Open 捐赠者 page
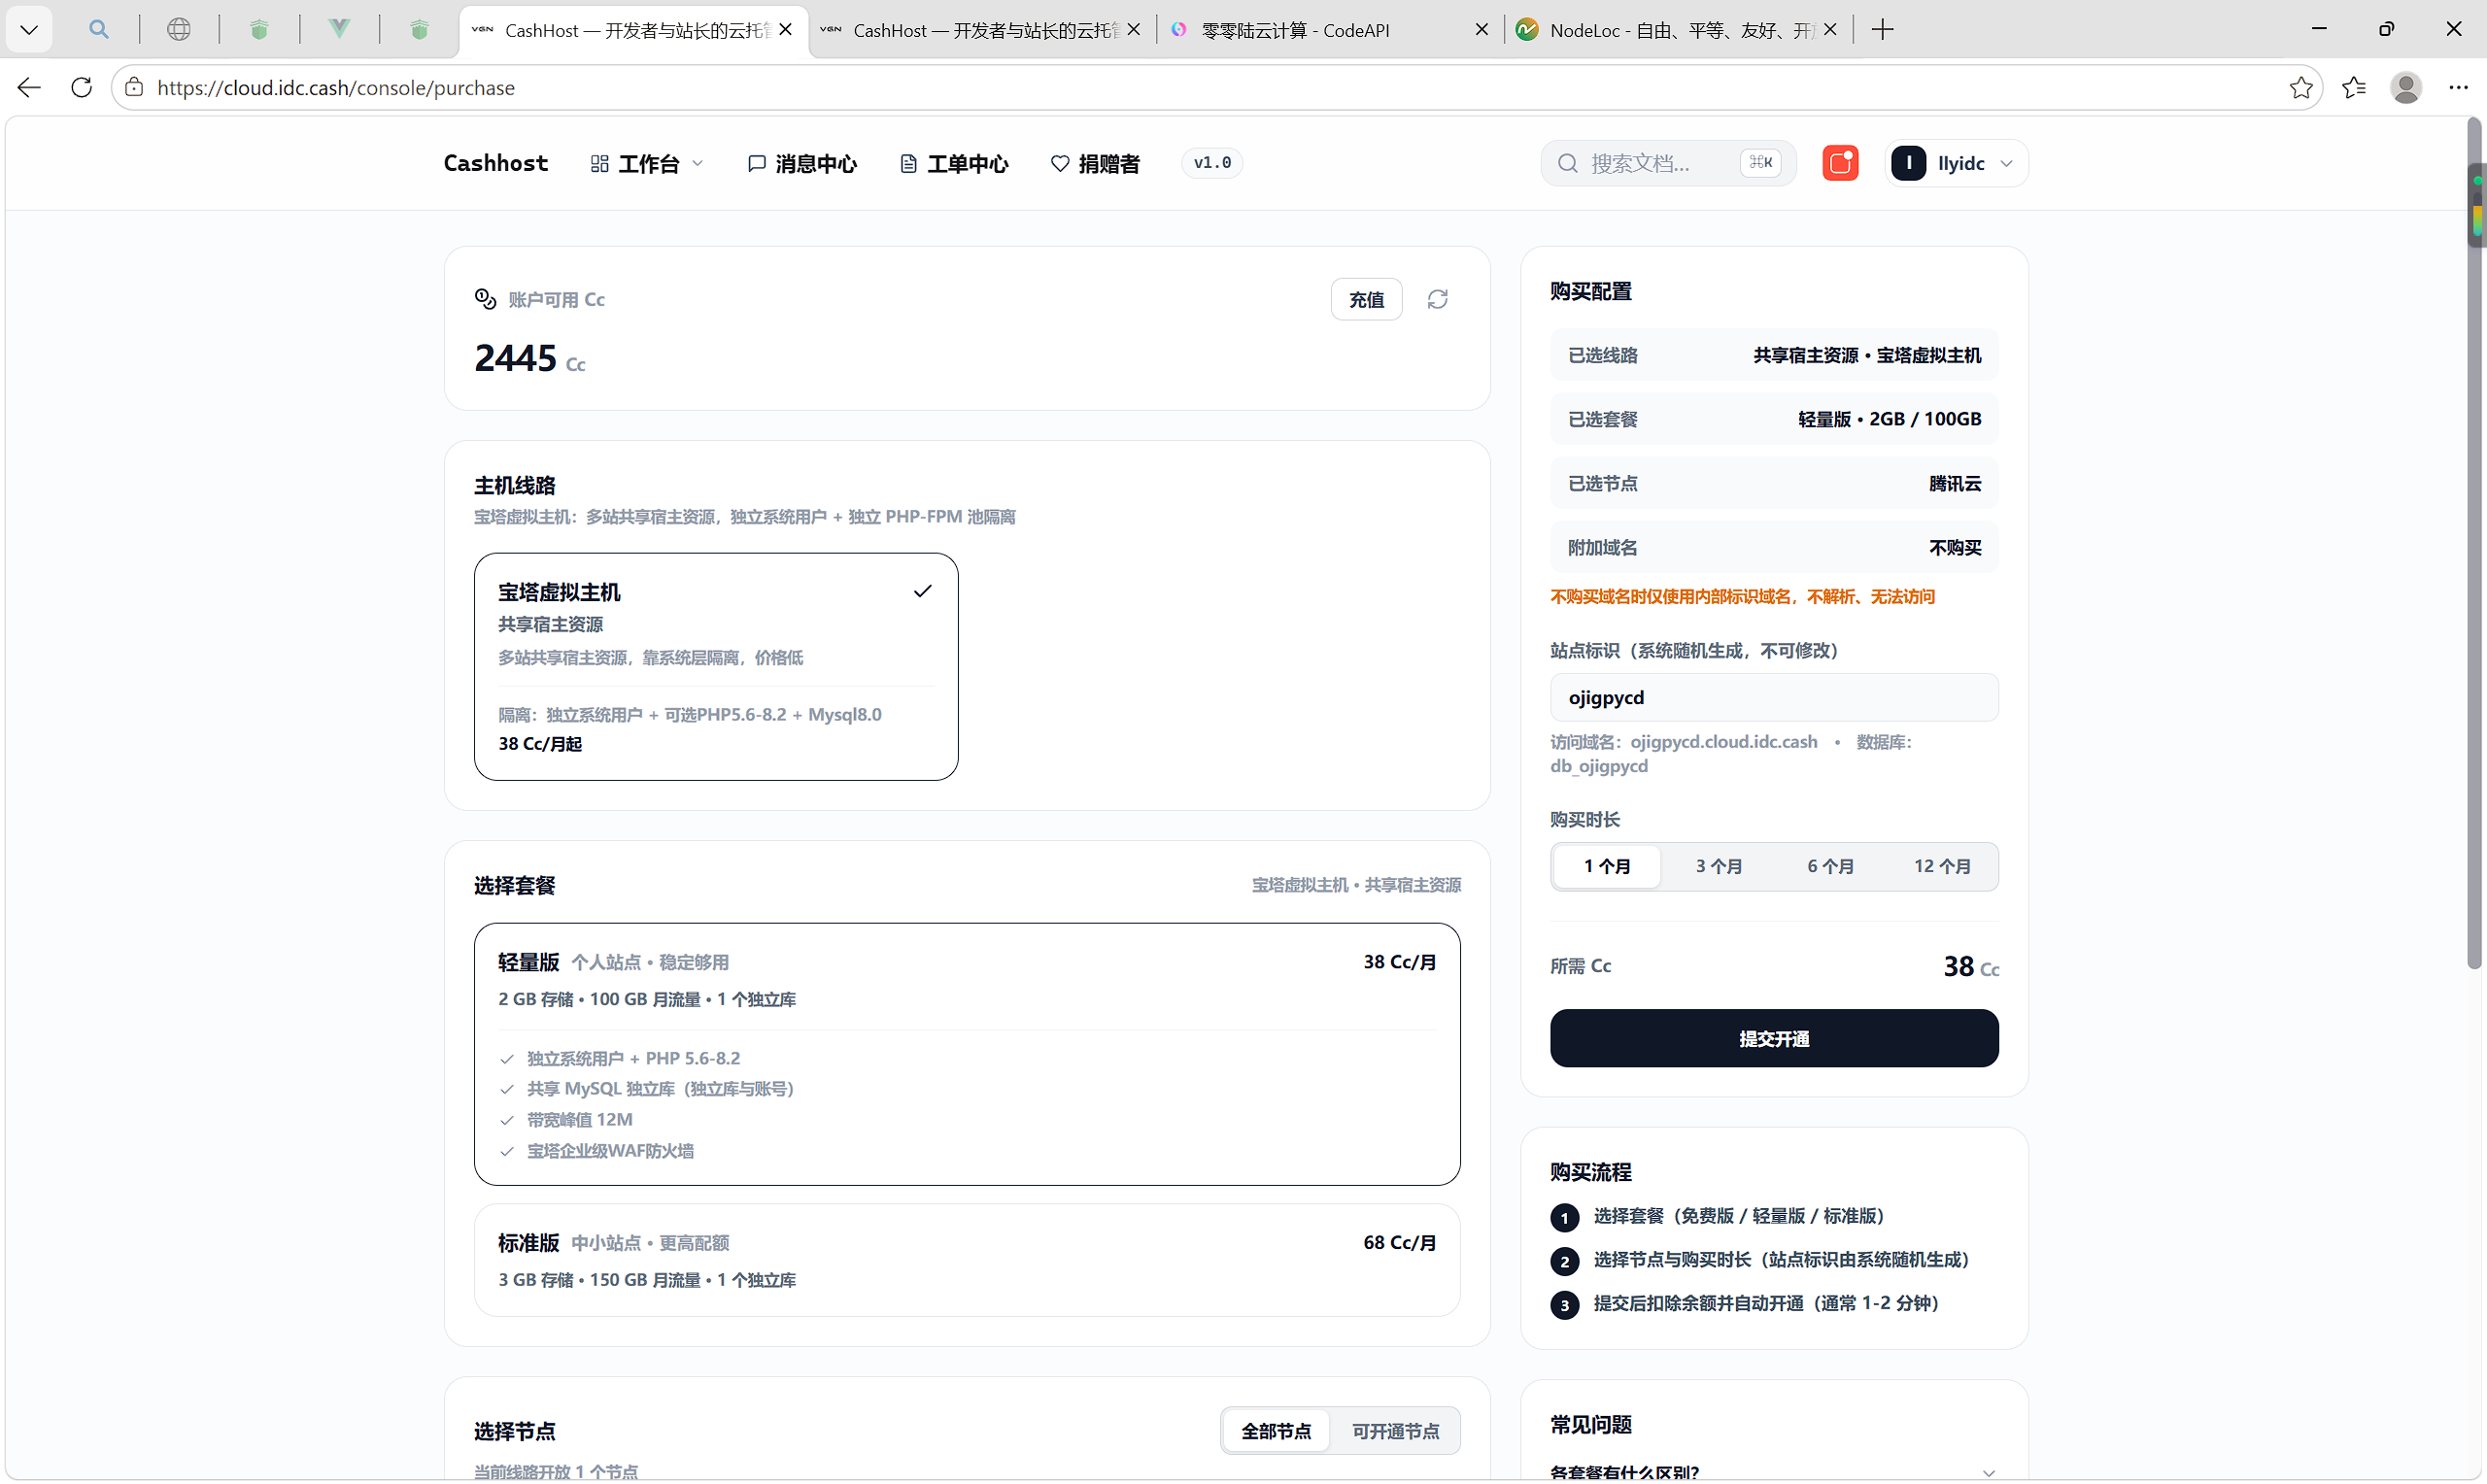Viewport: 2487px width, 1484px height. pyautogui.click(x=1095, y=163)
